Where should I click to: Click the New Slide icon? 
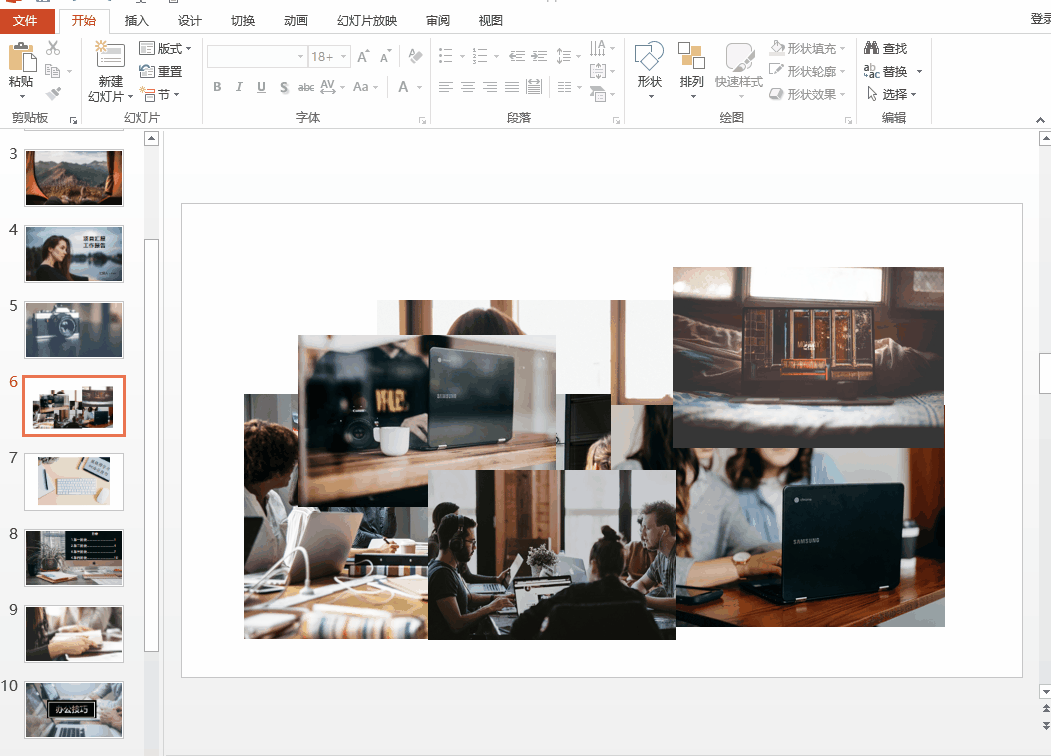(109, 56)
